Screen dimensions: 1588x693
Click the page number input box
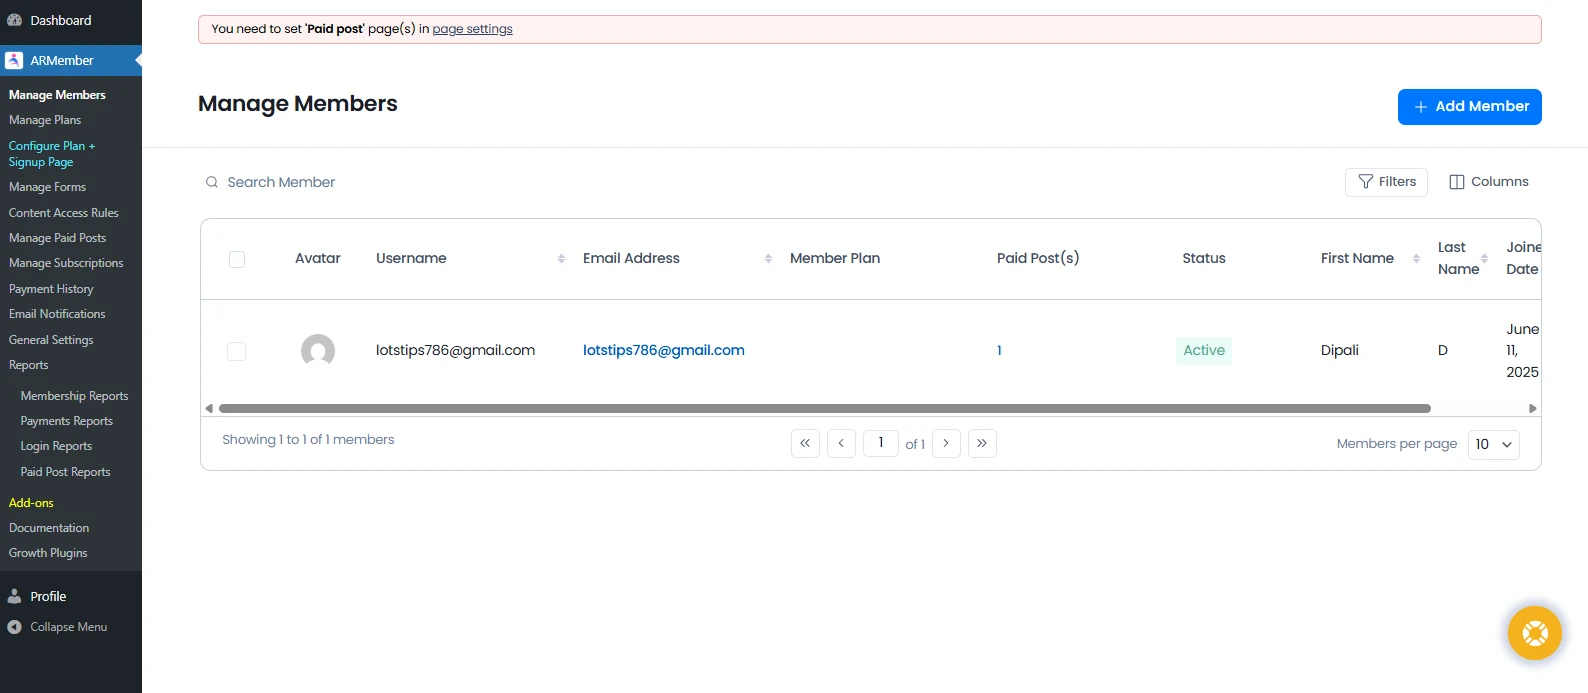tap(881, 442)
